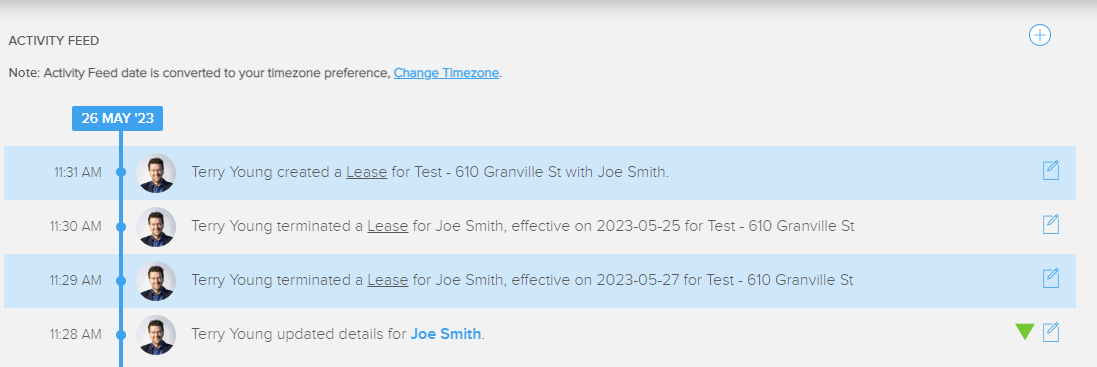Click edit icon on 11:29 AM entry
Image resolution: width=1097 pixels, height=367 pixels.
(x=1051, y=278)
